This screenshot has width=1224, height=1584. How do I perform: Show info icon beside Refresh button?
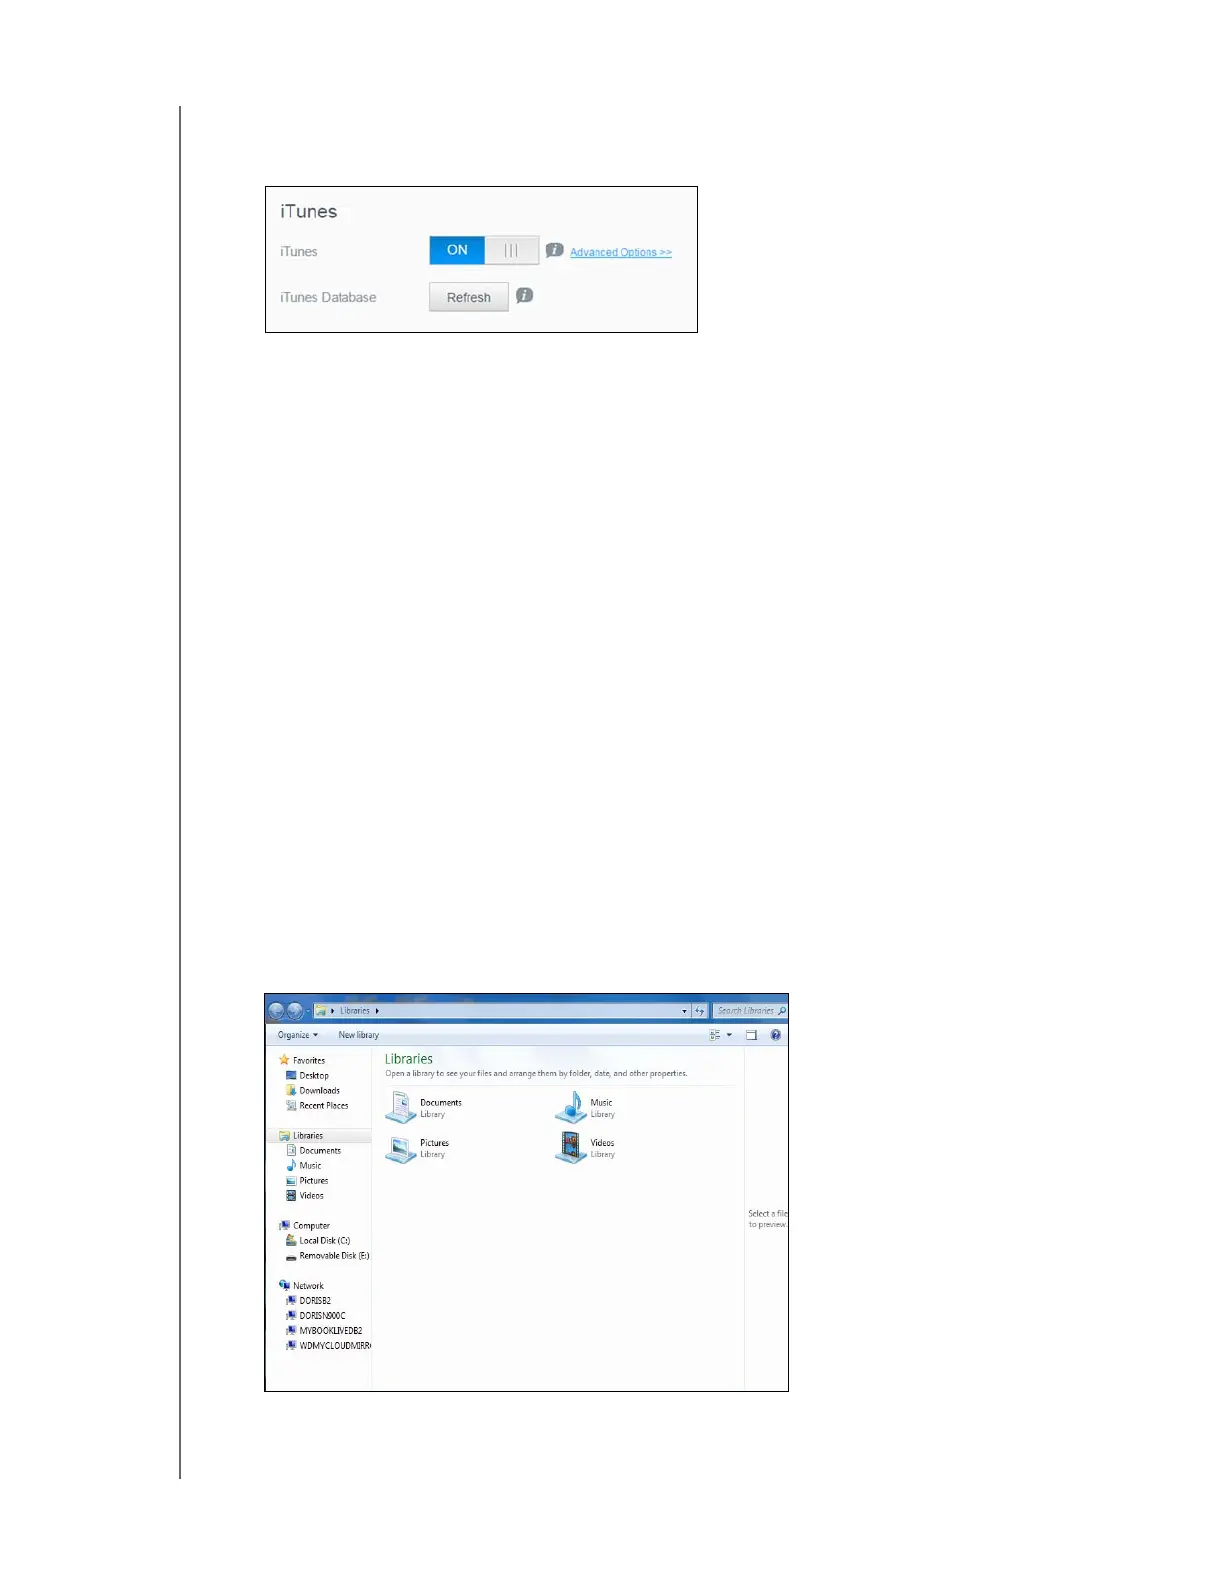click(x=524, y=295)
